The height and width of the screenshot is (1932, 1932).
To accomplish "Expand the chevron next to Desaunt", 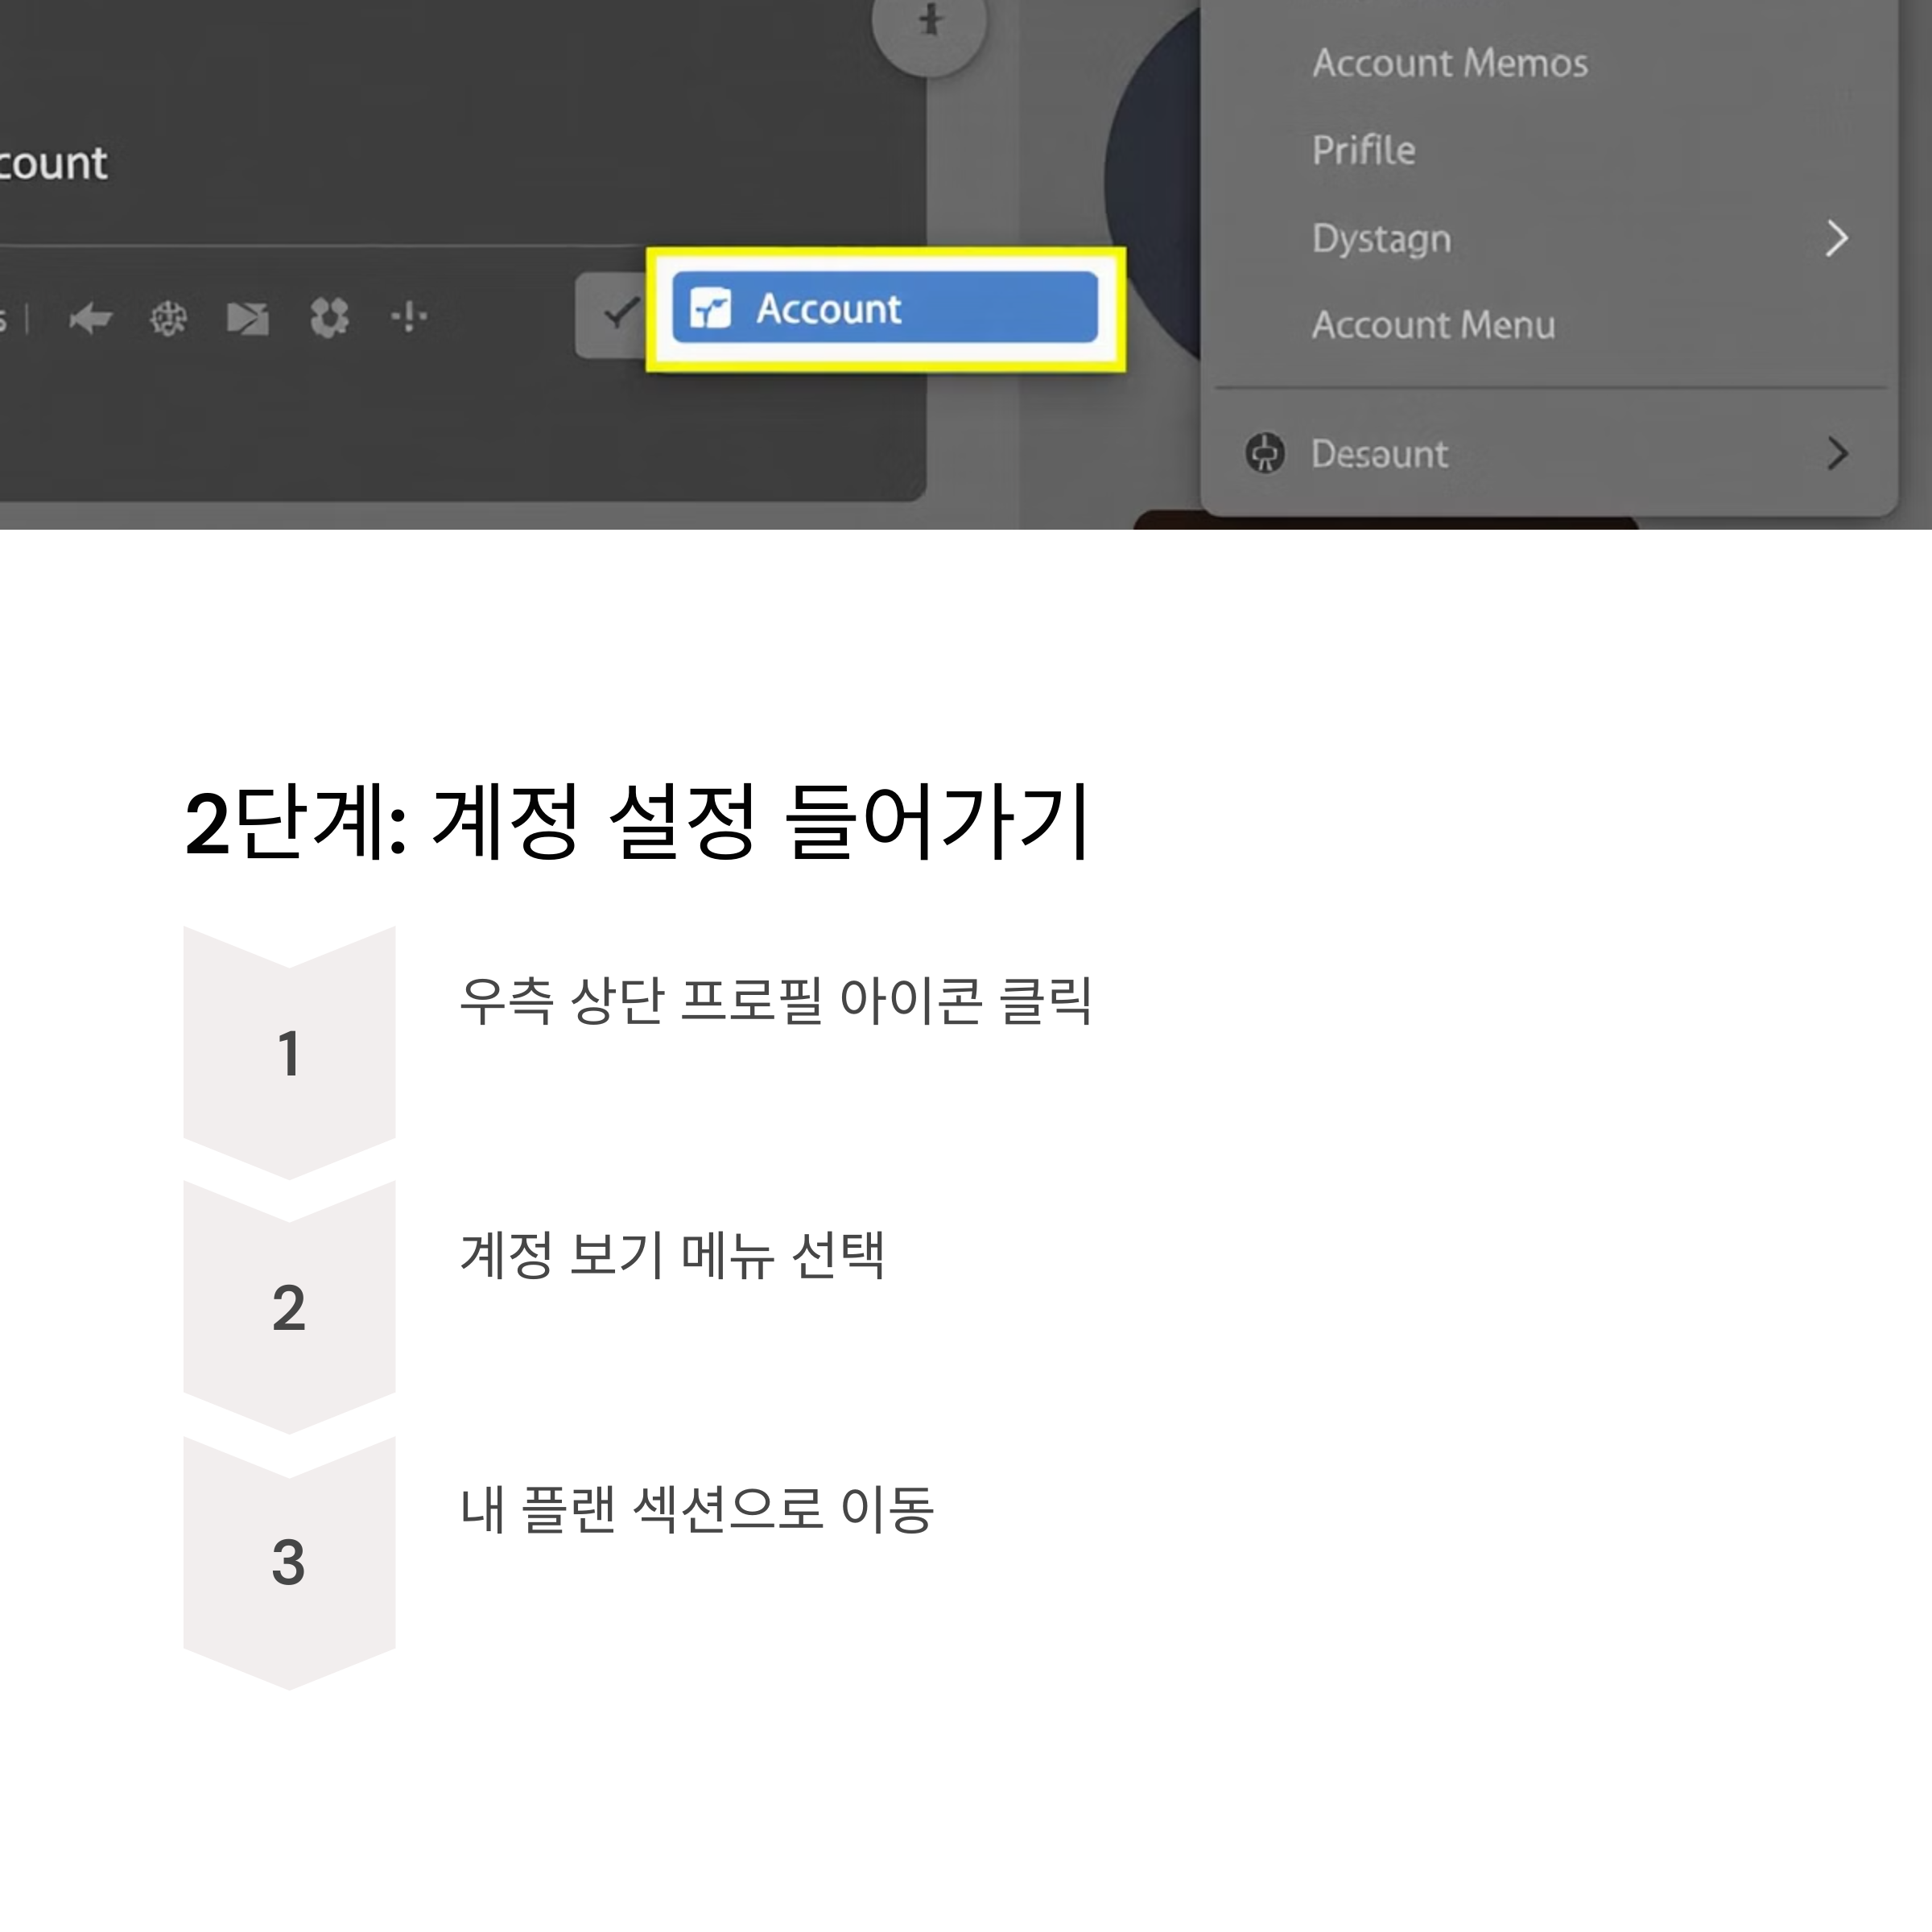I will point(1837,454).
